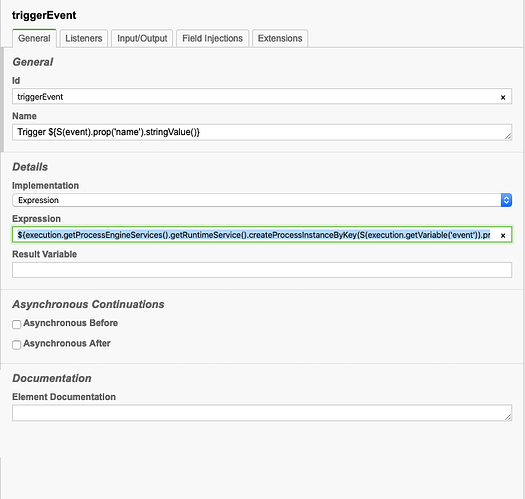Open the Extensions tab
This screenshot has width=525, height=499.
280,39
